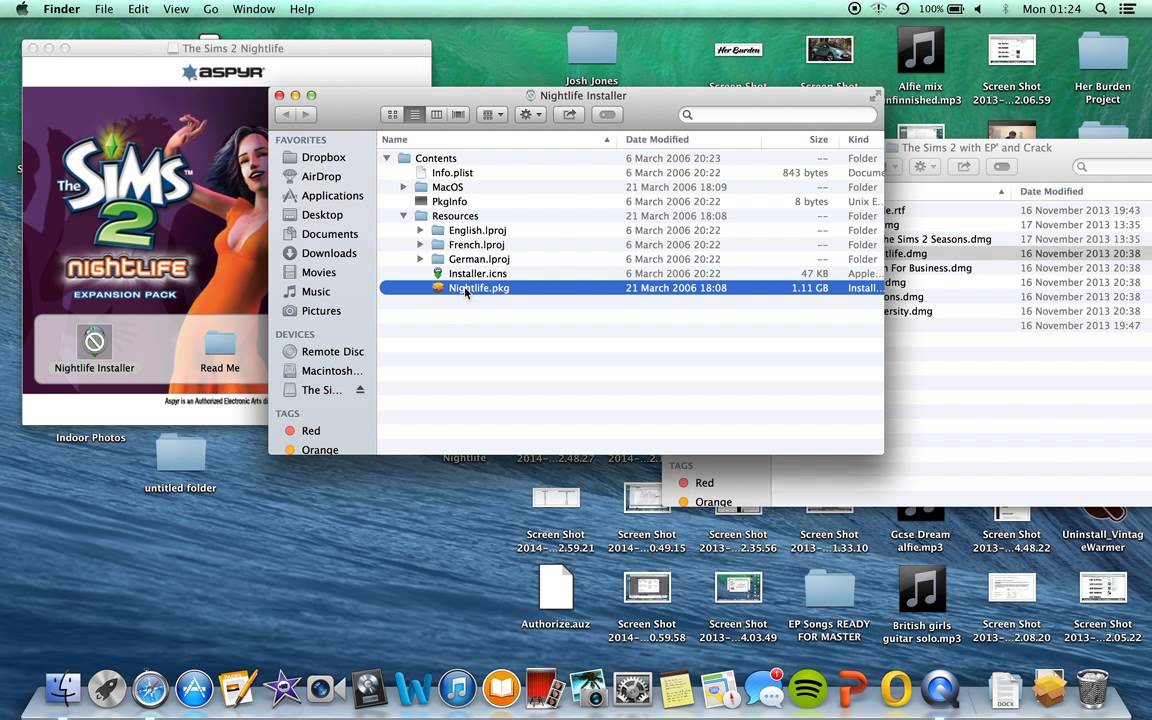Sort by the Kind column header

[x=860, y=140]
